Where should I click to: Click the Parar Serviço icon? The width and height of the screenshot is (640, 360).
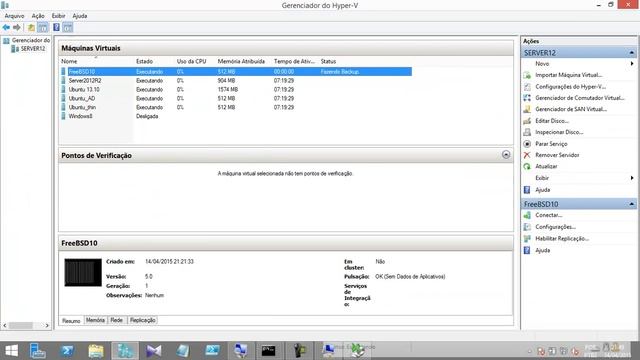[527, 144]
